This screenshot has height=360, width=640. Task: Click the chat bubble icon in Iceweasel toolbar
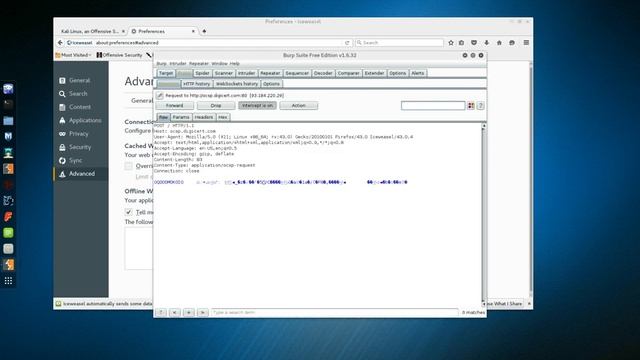click(512, 42)
